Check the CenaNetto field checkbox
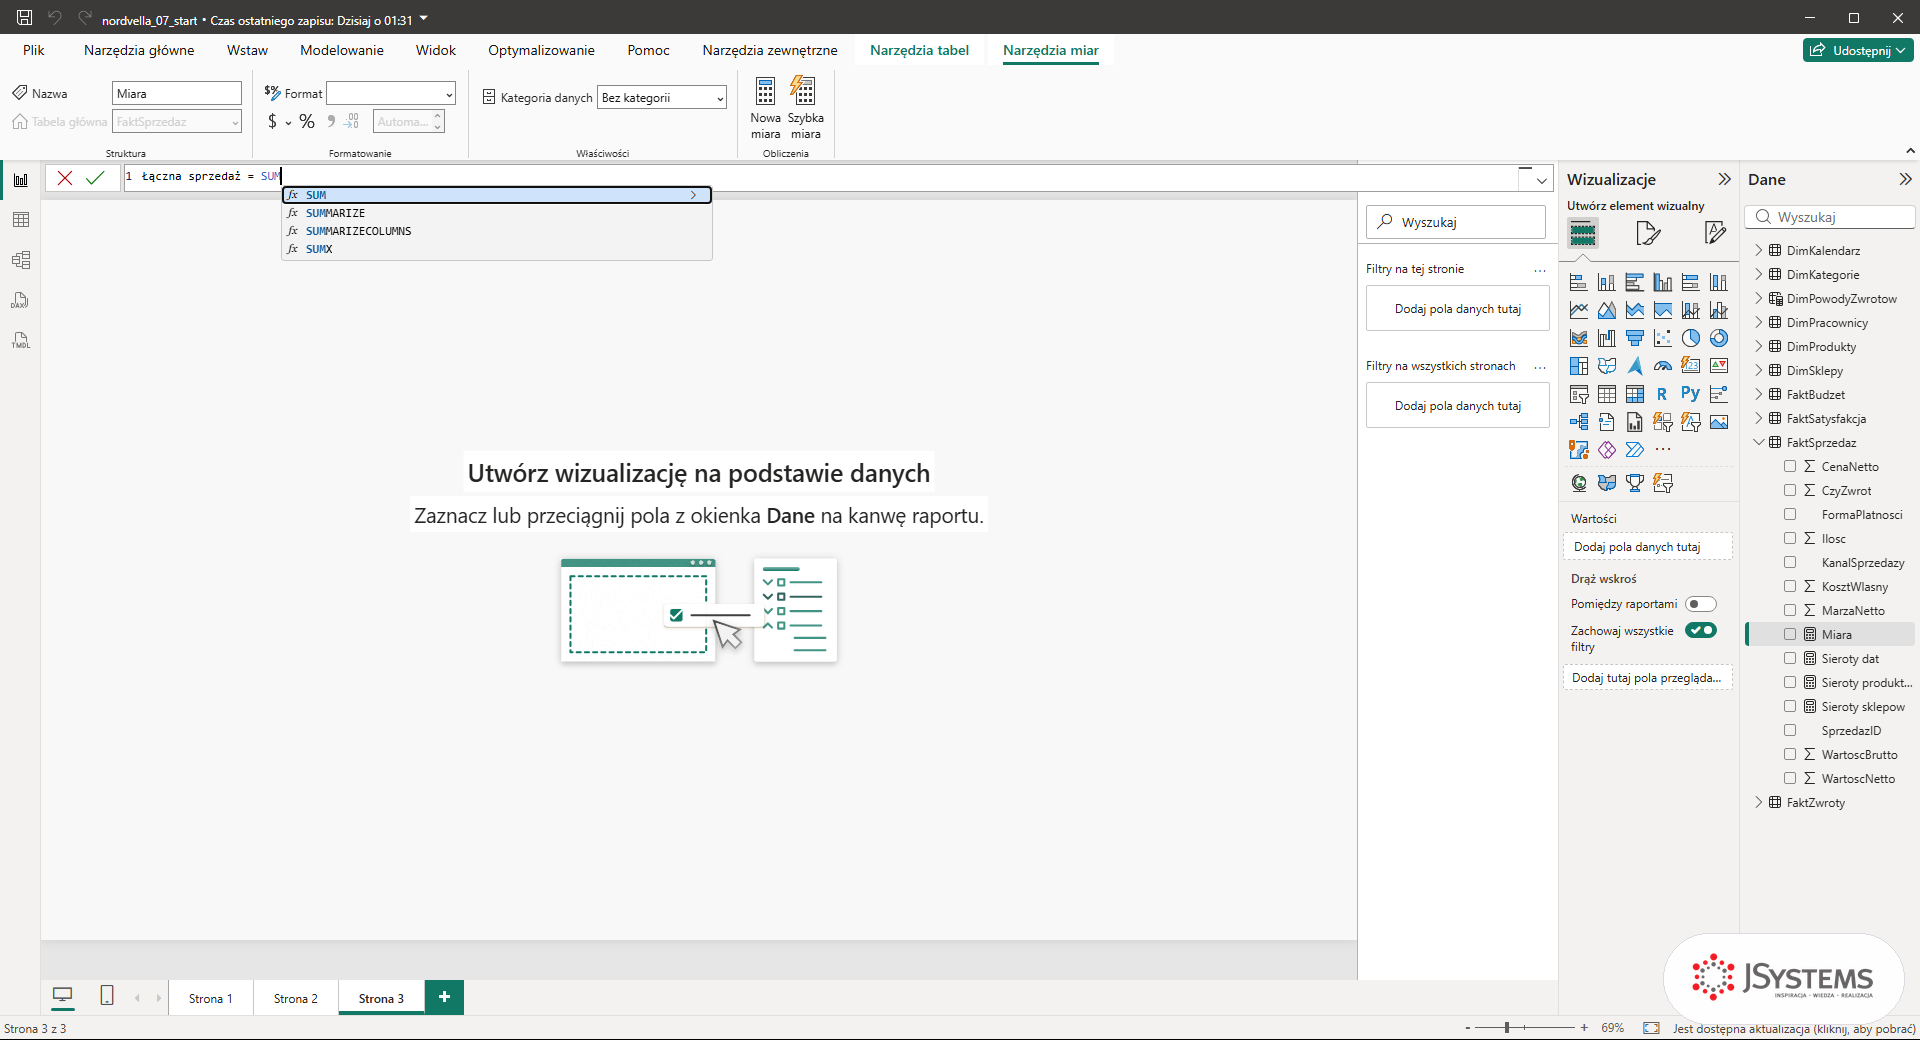 [x=1790, y=467]
